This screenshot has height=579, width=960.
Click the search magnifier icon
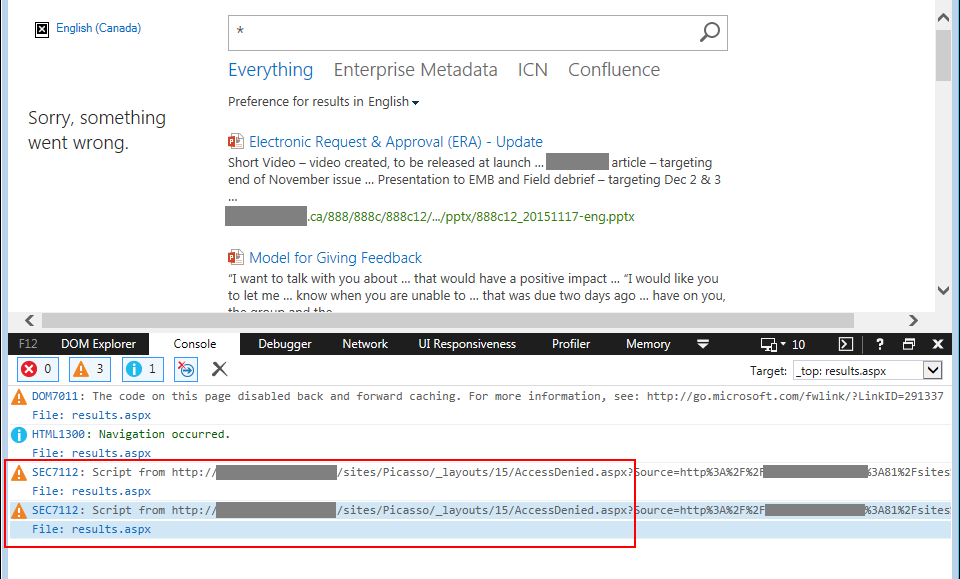click(709, 32)
